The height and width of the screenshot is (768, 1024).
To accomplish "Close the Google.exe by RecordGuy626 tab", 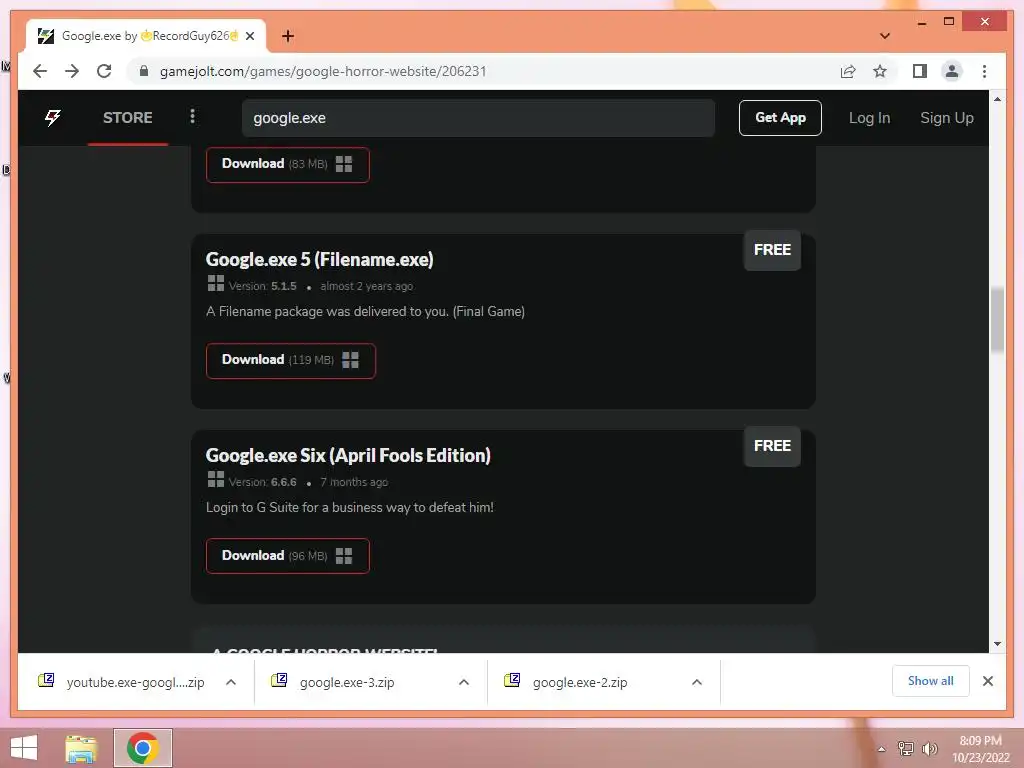I will (x=249, y=36).
